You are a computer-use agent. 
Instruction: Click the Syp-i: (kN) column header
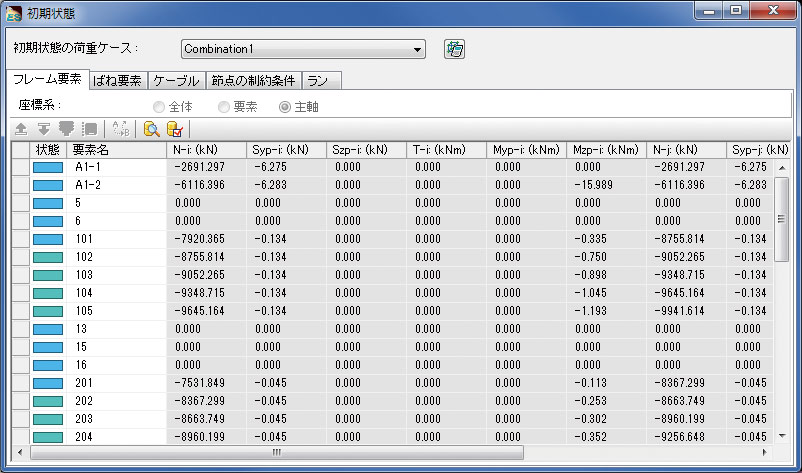point(286,150)
